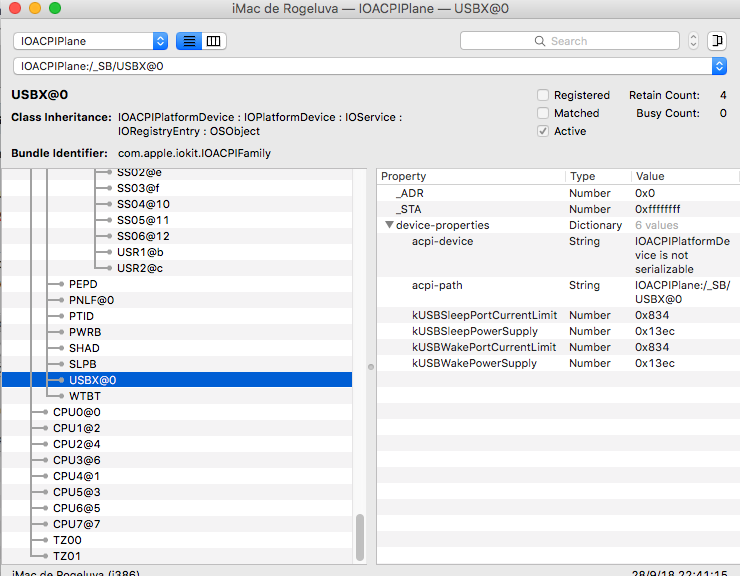Select the kUSBSleepPortCurrentLimit property row
The width and height of the screenshot is (740, 576).
click(558, 315)
